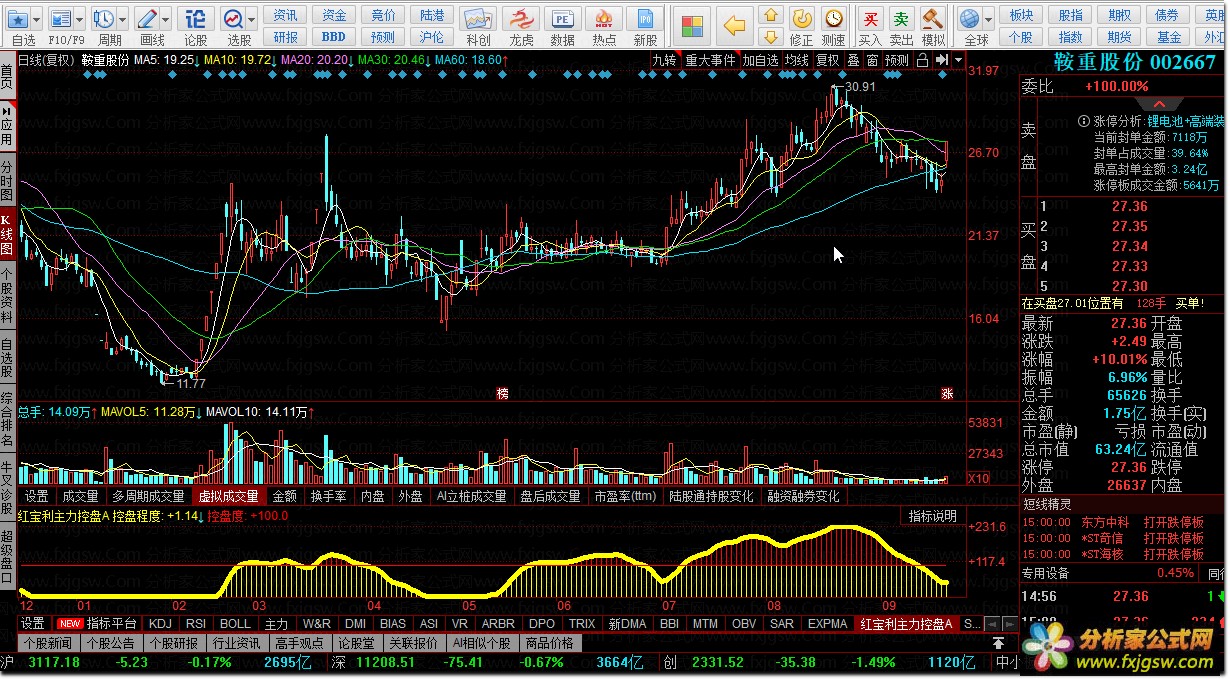This screenshot has width=1230, height=679.
Task: Click the 期货 button
Action: point(1119,37)
